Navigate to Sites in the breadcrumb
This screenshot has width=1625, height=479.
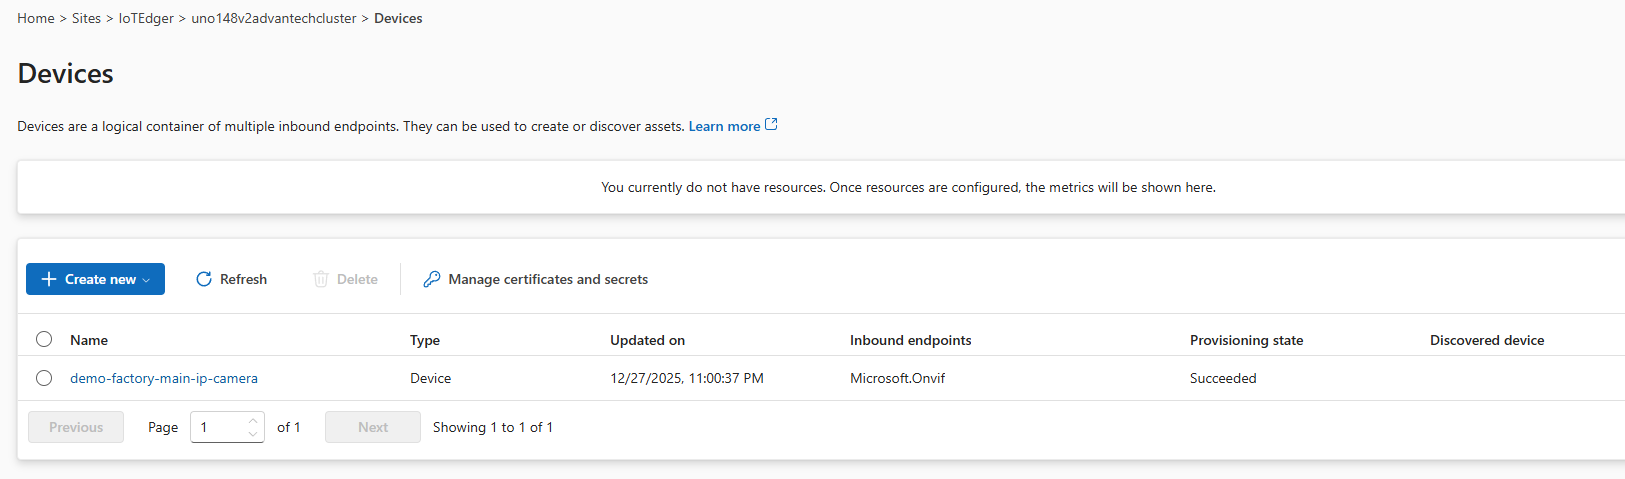pyautogui.click(x=86, y=18)
